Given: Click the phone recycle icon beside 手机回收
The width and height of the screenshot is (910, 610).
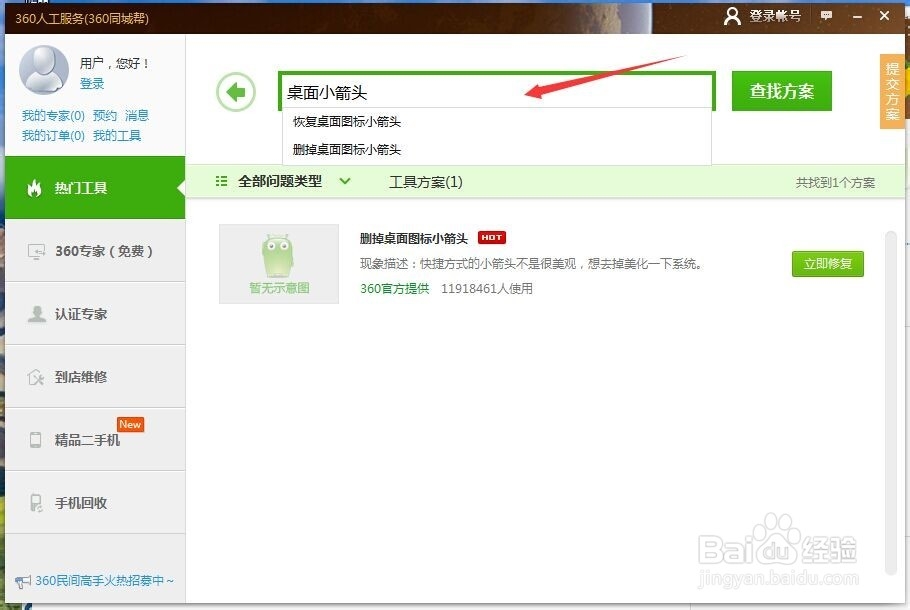Looking at the screenshot, I should (x=36, y=503).
